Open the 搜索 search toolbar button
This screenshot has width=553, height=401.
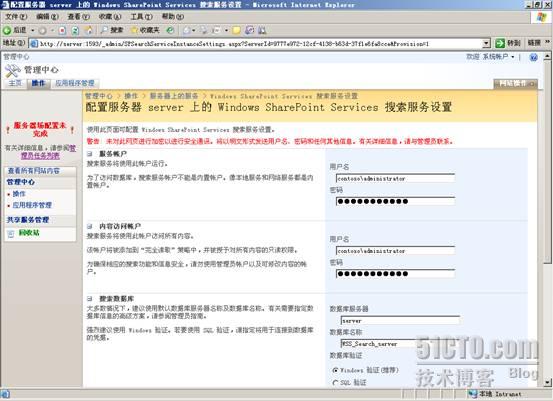112,30
